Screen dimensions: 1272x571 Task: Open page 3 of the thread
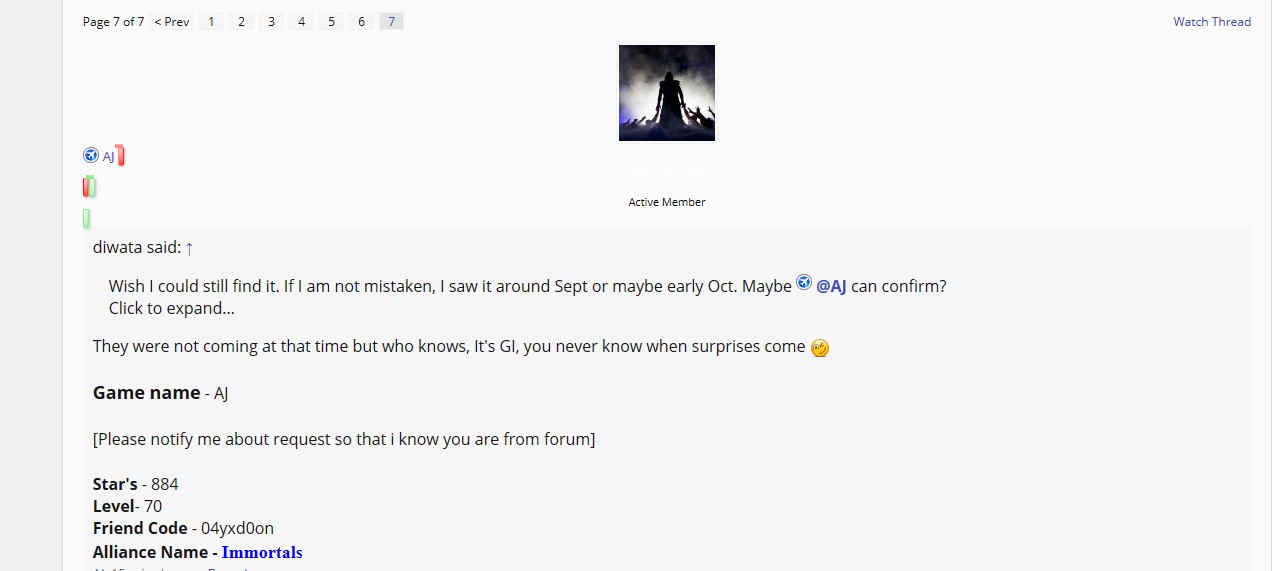point(271,21)
